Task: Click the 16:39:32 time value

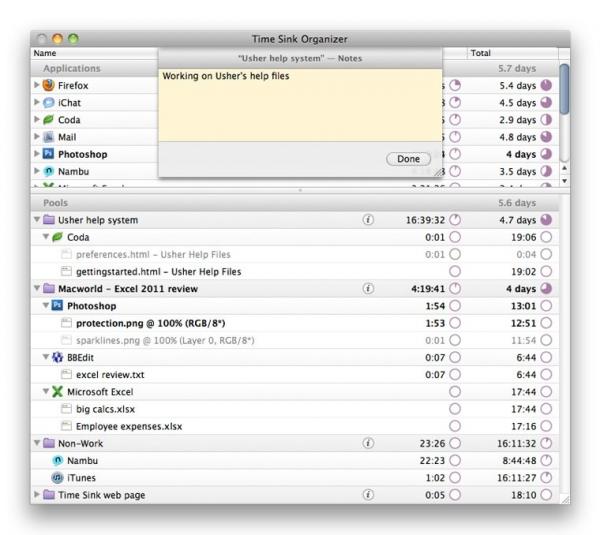Action: click(x=425, y=220)
